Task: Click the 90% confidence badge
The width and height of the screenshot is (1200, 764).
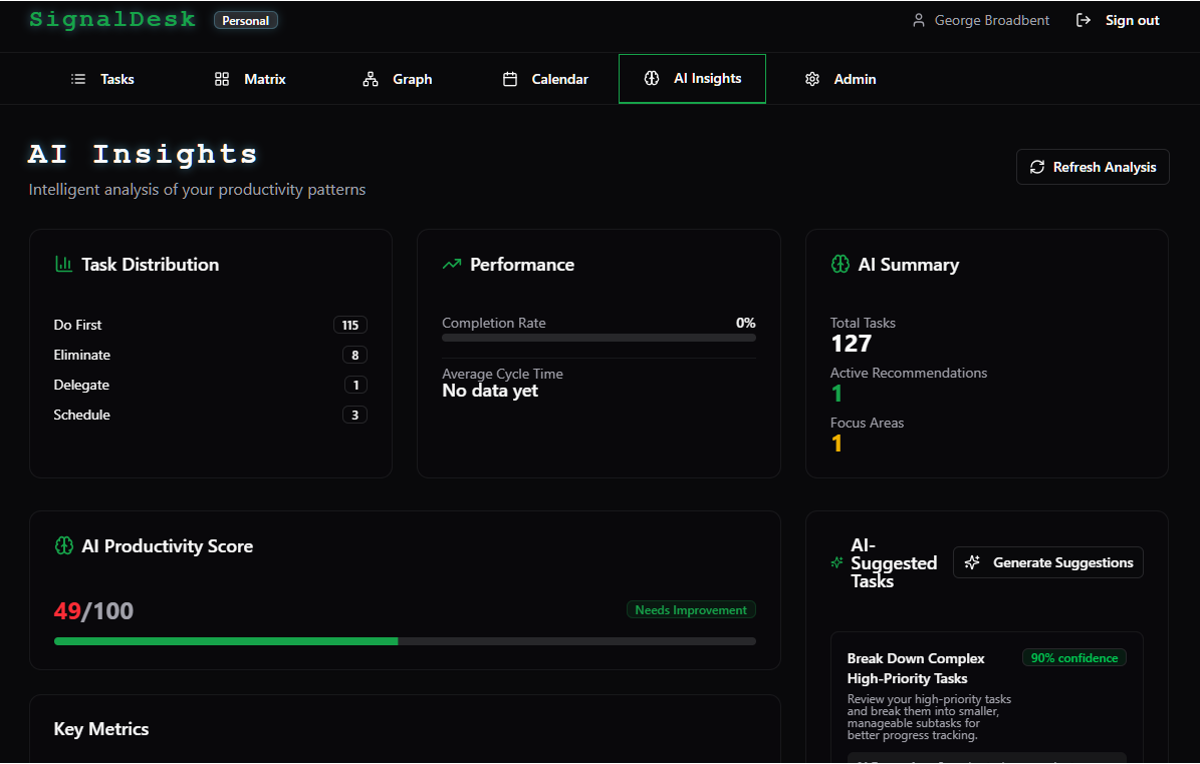Action: click(1074, 658)
